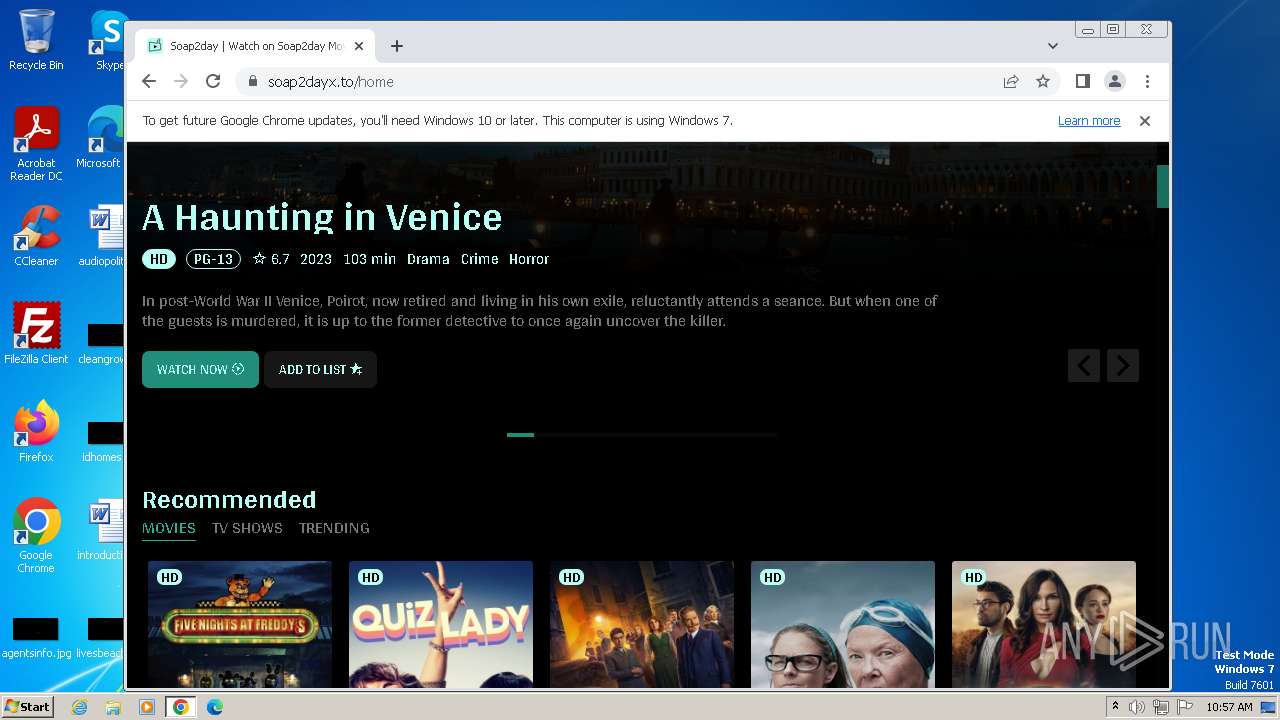
Task: Open the Windows Start button
Action: click(27, 706)
